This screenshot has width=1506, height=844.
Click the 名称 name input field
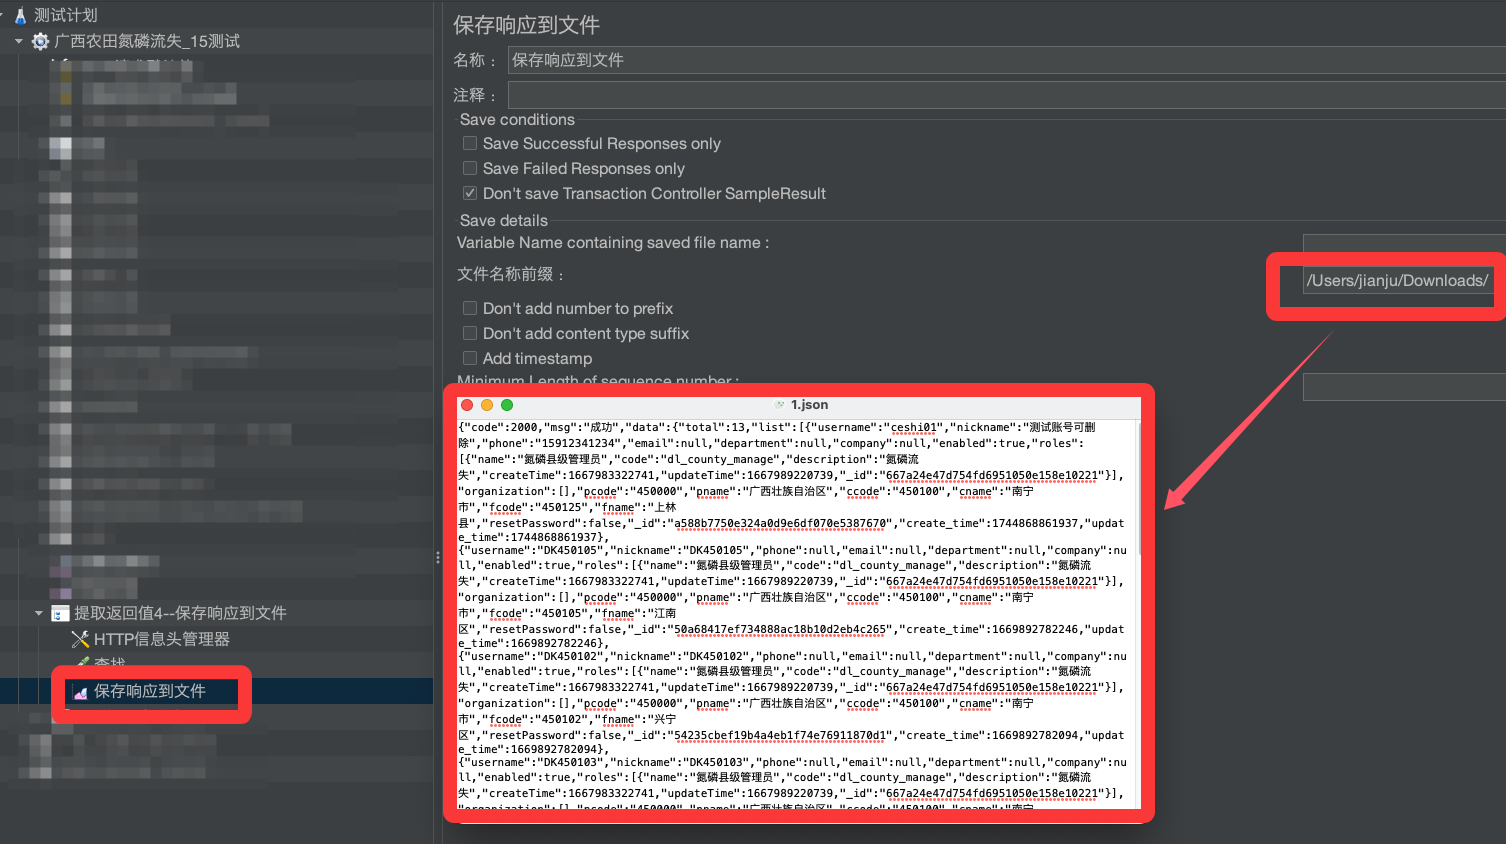(1006, 60)
